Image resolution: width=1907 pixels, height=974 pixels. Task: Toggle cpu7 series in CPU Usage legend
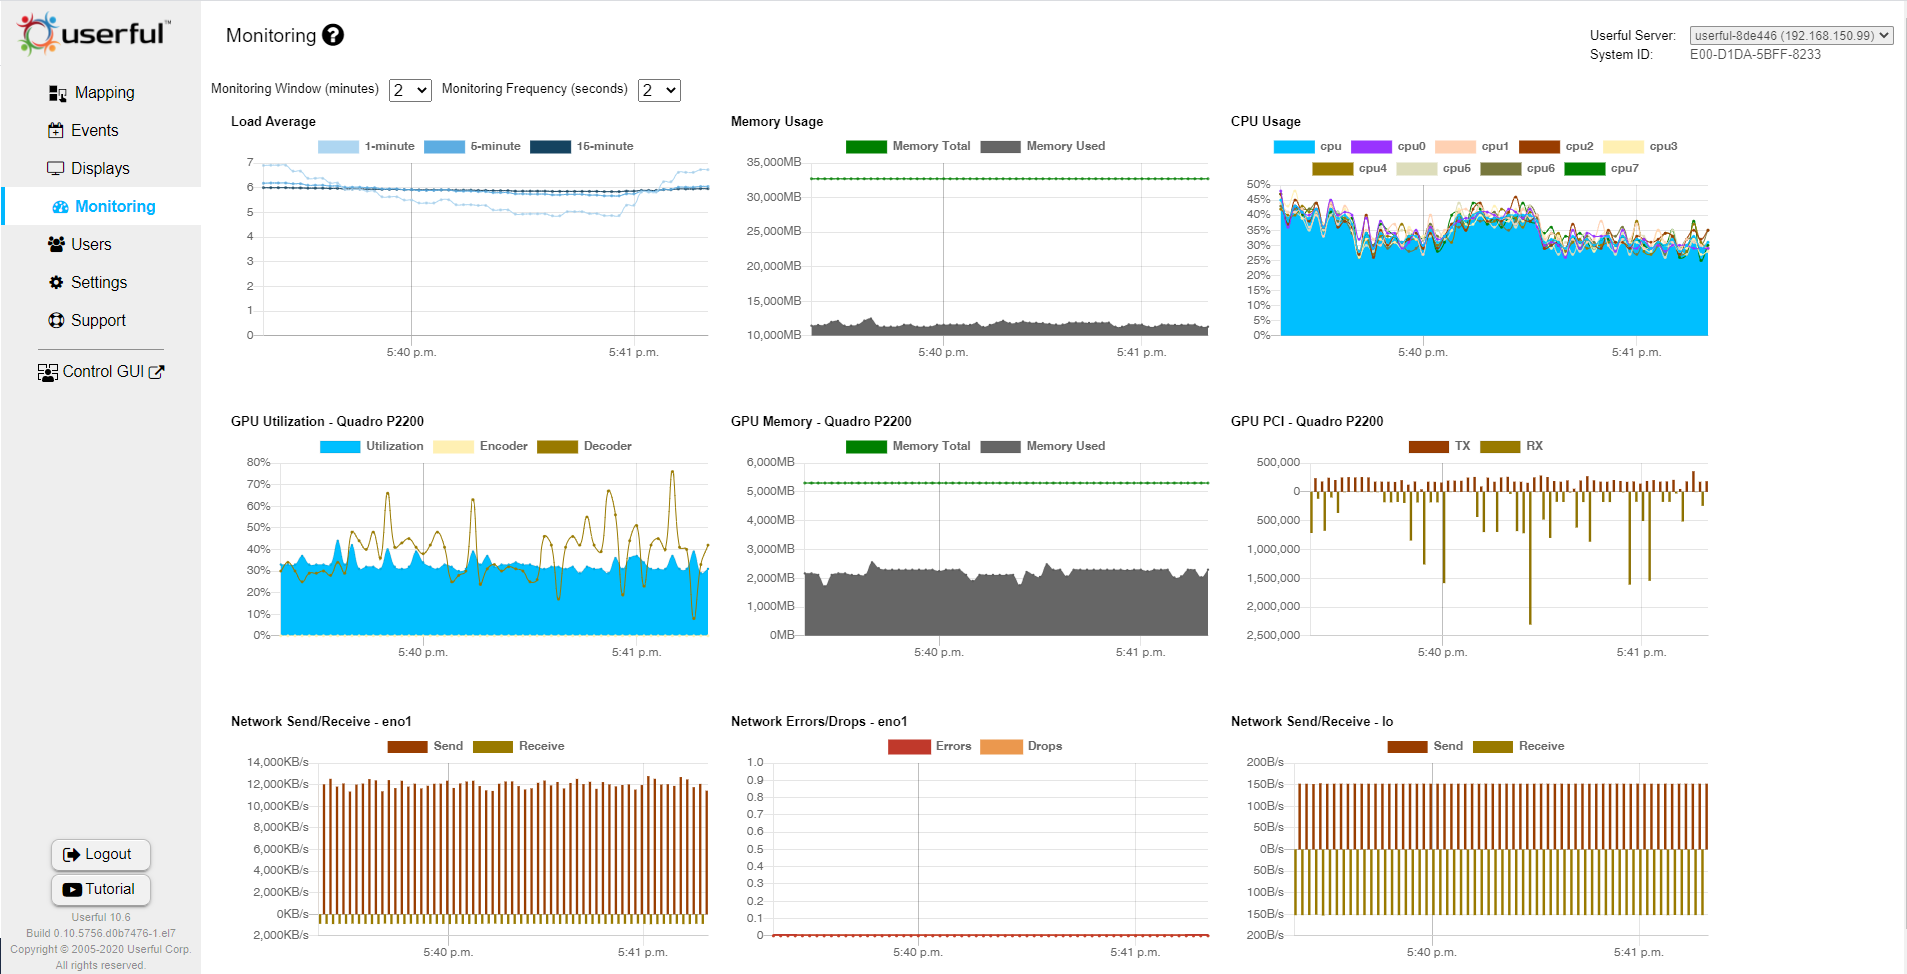coord(1601,168)
